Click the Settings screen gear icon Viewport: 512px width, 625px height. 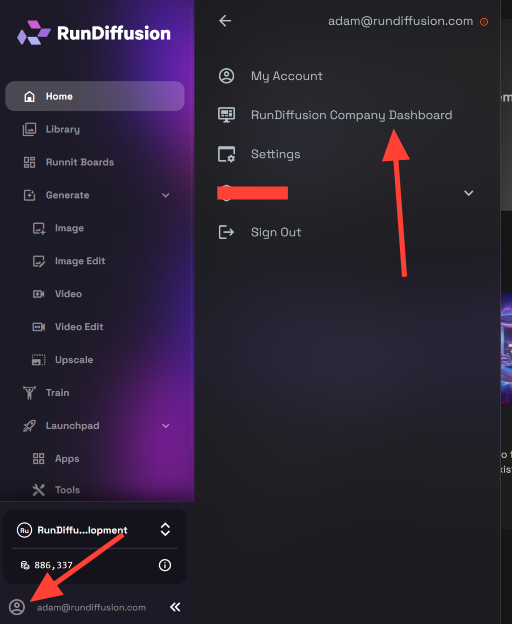[x=226, y=154]
